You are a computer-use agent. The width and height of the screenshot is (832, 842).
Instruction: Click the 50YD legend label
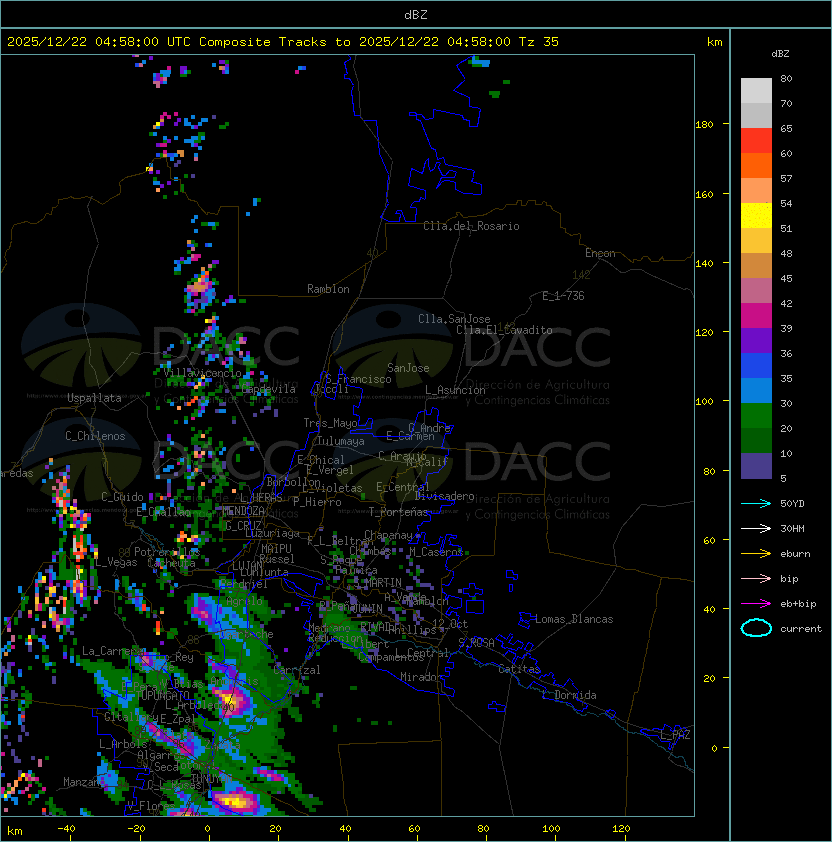tap(792, 503)
